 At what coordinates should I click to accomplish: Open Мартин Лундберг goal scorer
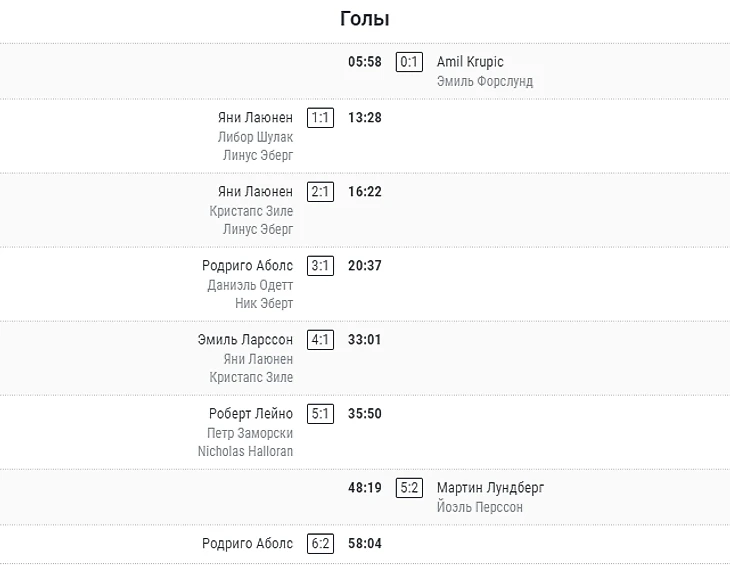pos(490,487)
